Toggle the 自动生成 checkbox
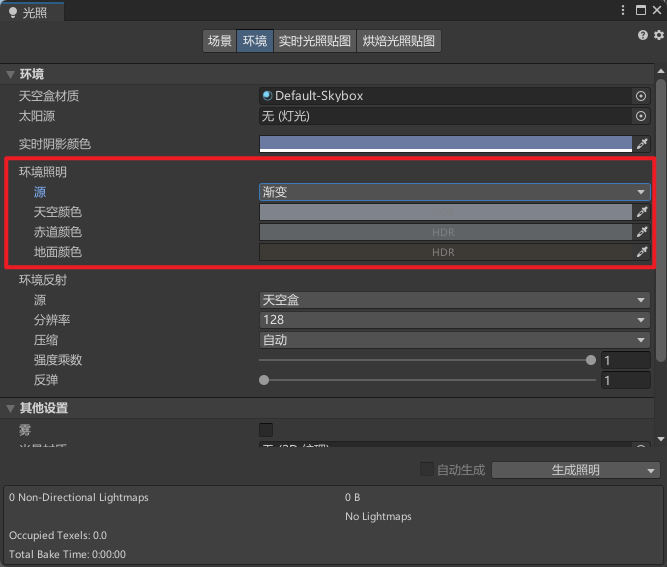Screen dimensions: 667x567 point(427,470)
